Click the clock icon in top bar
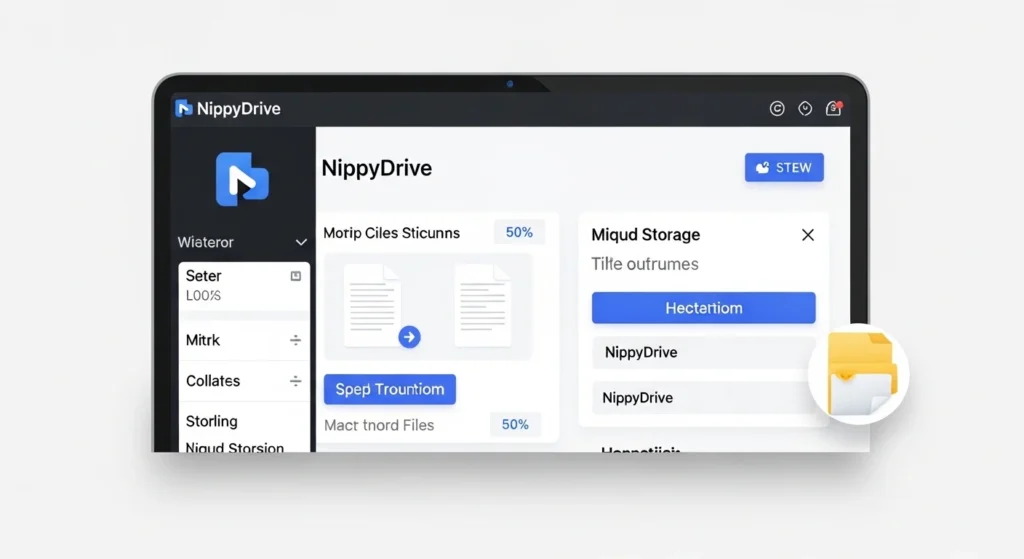 [805, 108]
